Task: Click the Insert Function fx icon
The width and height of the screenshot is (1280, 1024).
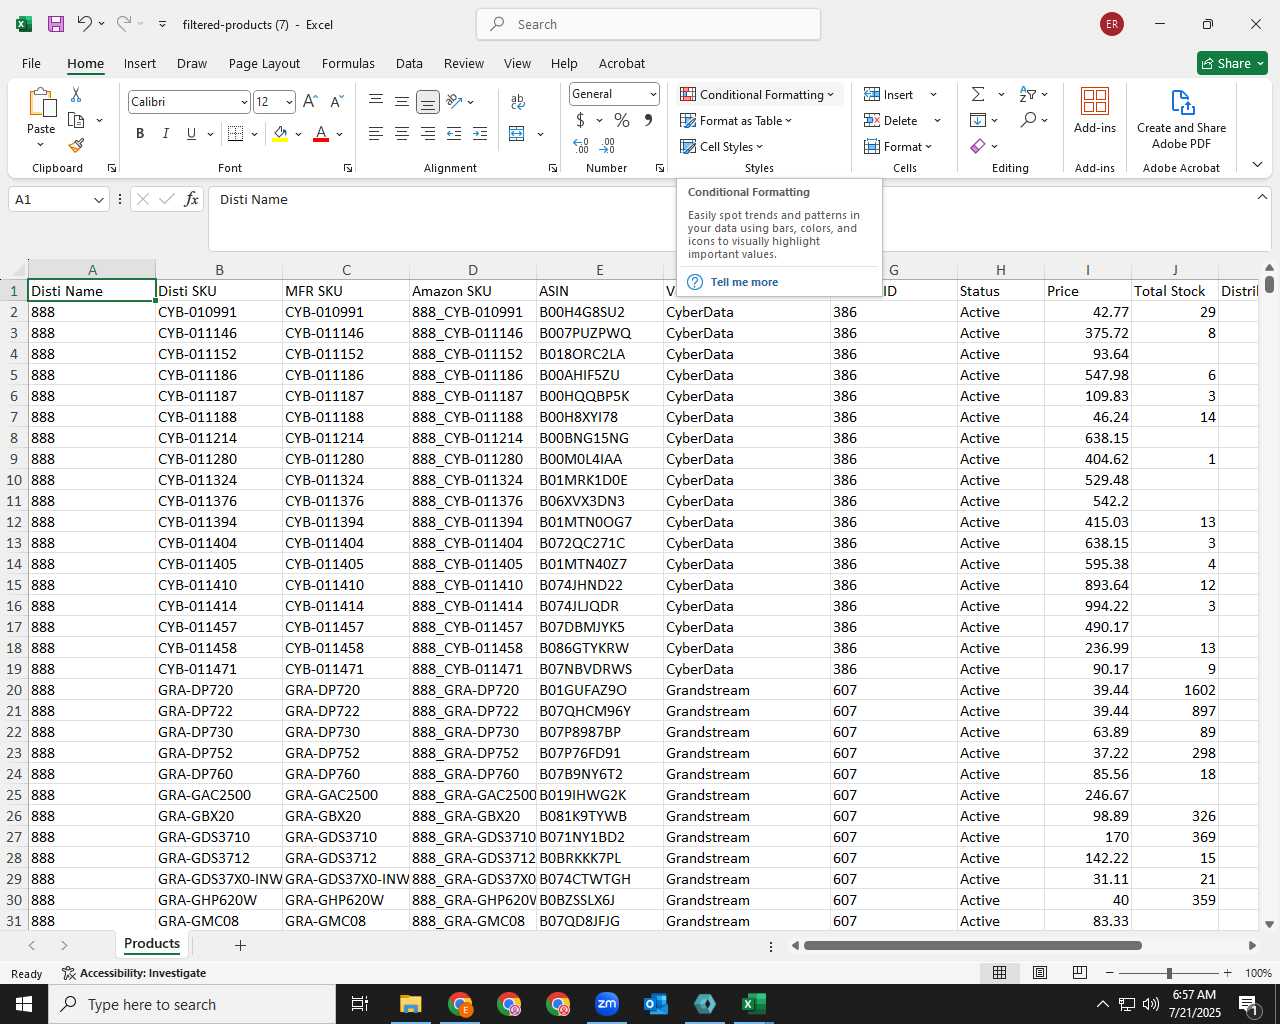Action: [192, 199]
